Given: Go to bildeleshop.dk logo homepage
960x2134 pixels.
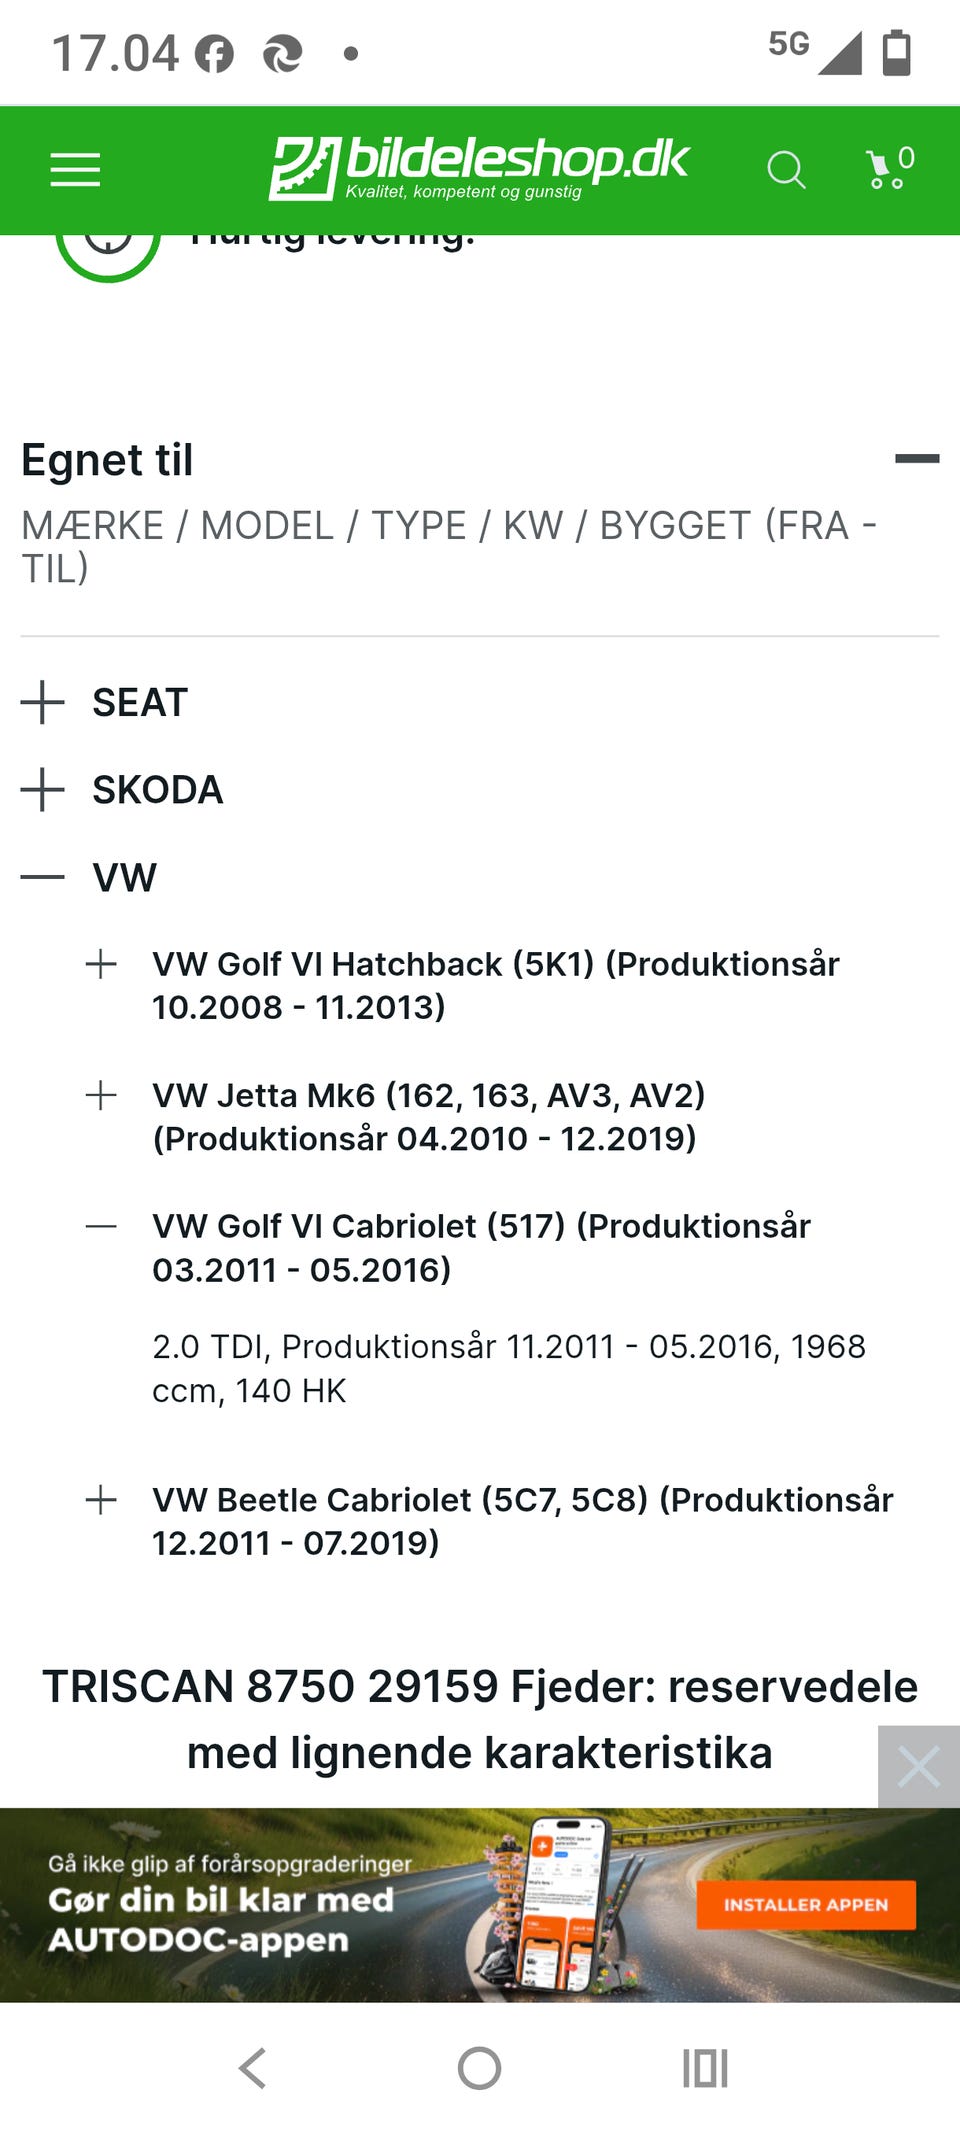Looking at the screenshot, I should pyautogui.click(x=479, y=168).
